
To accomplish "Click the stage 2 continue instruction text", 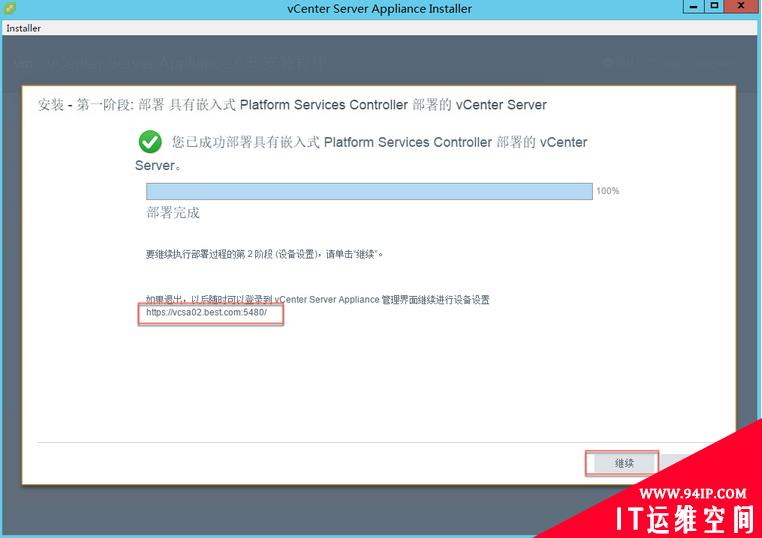I will pyautogui.click(x=264, y=254).
